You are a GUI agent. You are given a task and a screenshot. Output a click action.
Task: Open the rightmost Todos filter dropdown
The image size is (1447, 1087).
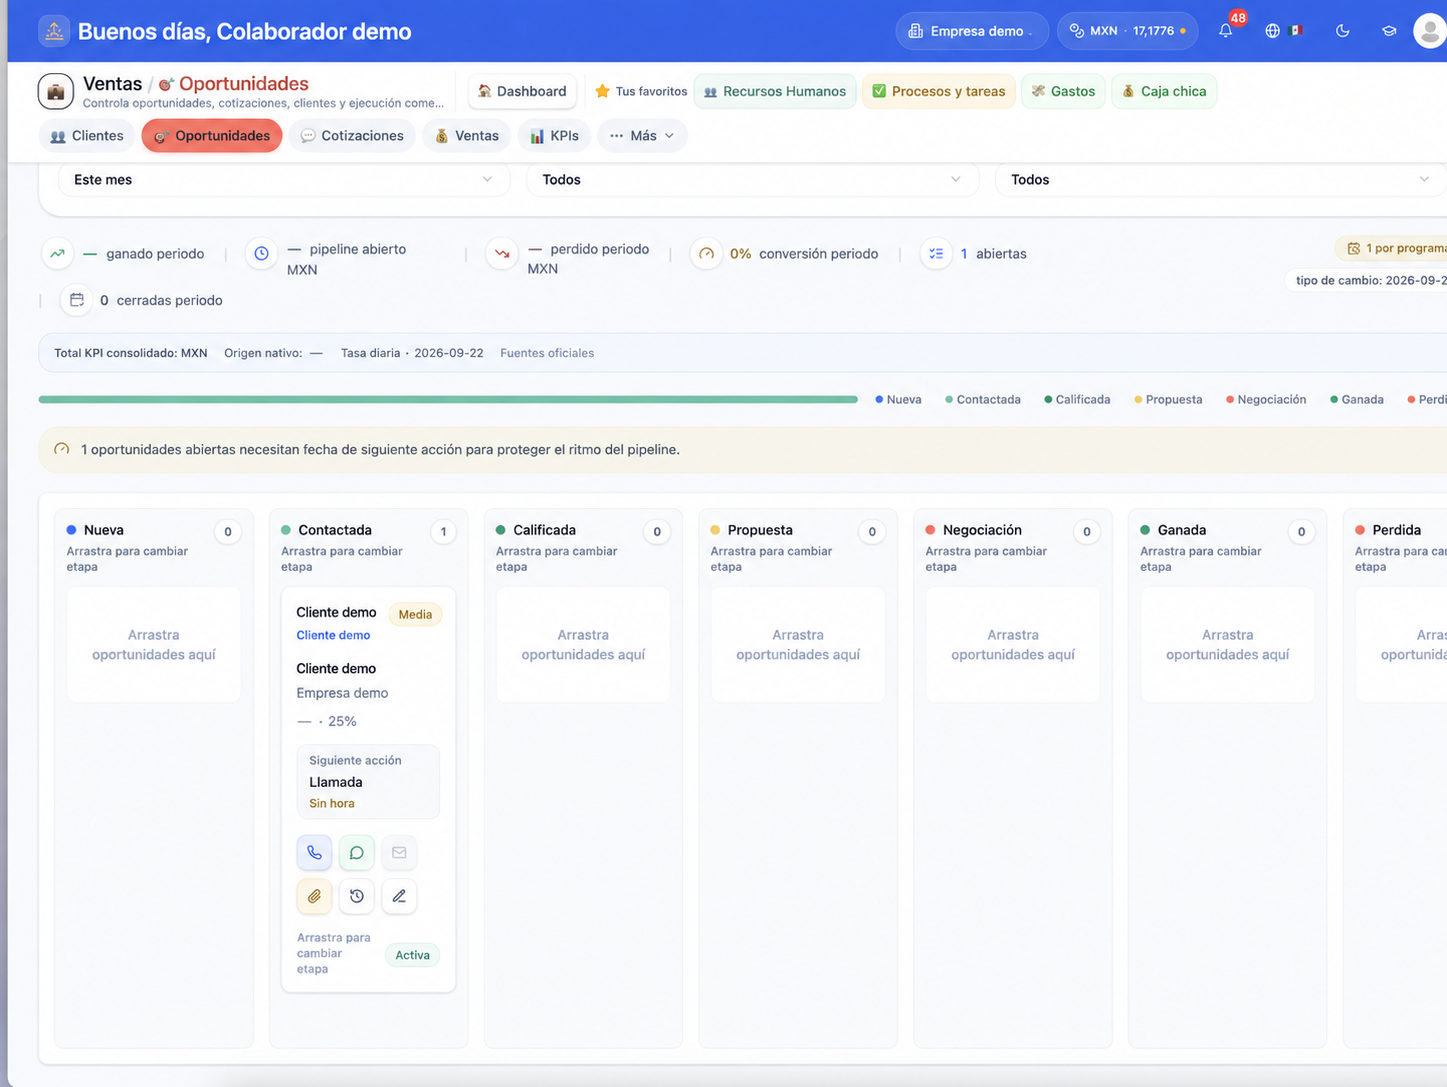[1220, 180]
